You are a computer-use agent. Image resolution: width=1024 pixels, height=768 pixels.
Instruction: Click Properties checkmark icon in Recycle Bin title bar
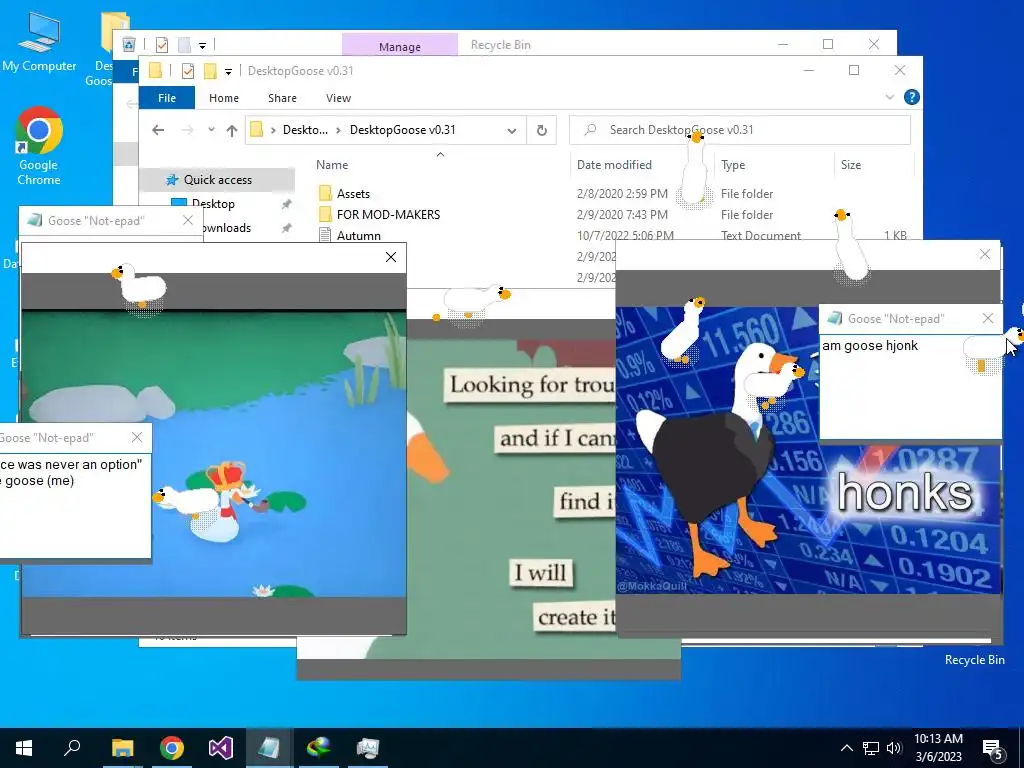162,44
